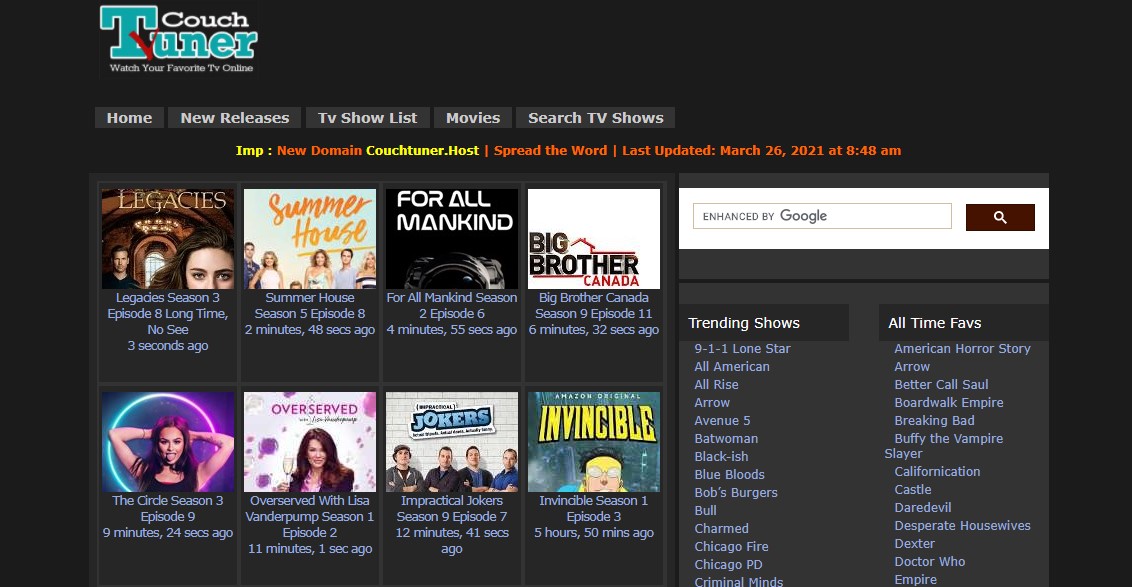
Task: Select Castle in All Time Favs
Action: tap(913, 490)
